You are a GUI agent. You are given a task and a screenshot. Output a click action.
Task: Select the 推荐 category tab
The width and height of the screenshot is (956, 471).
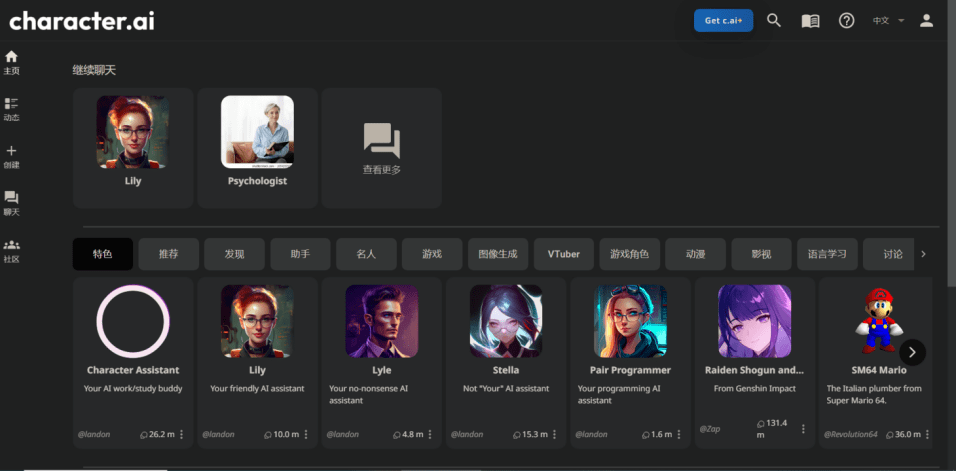[x=169, y=254]
